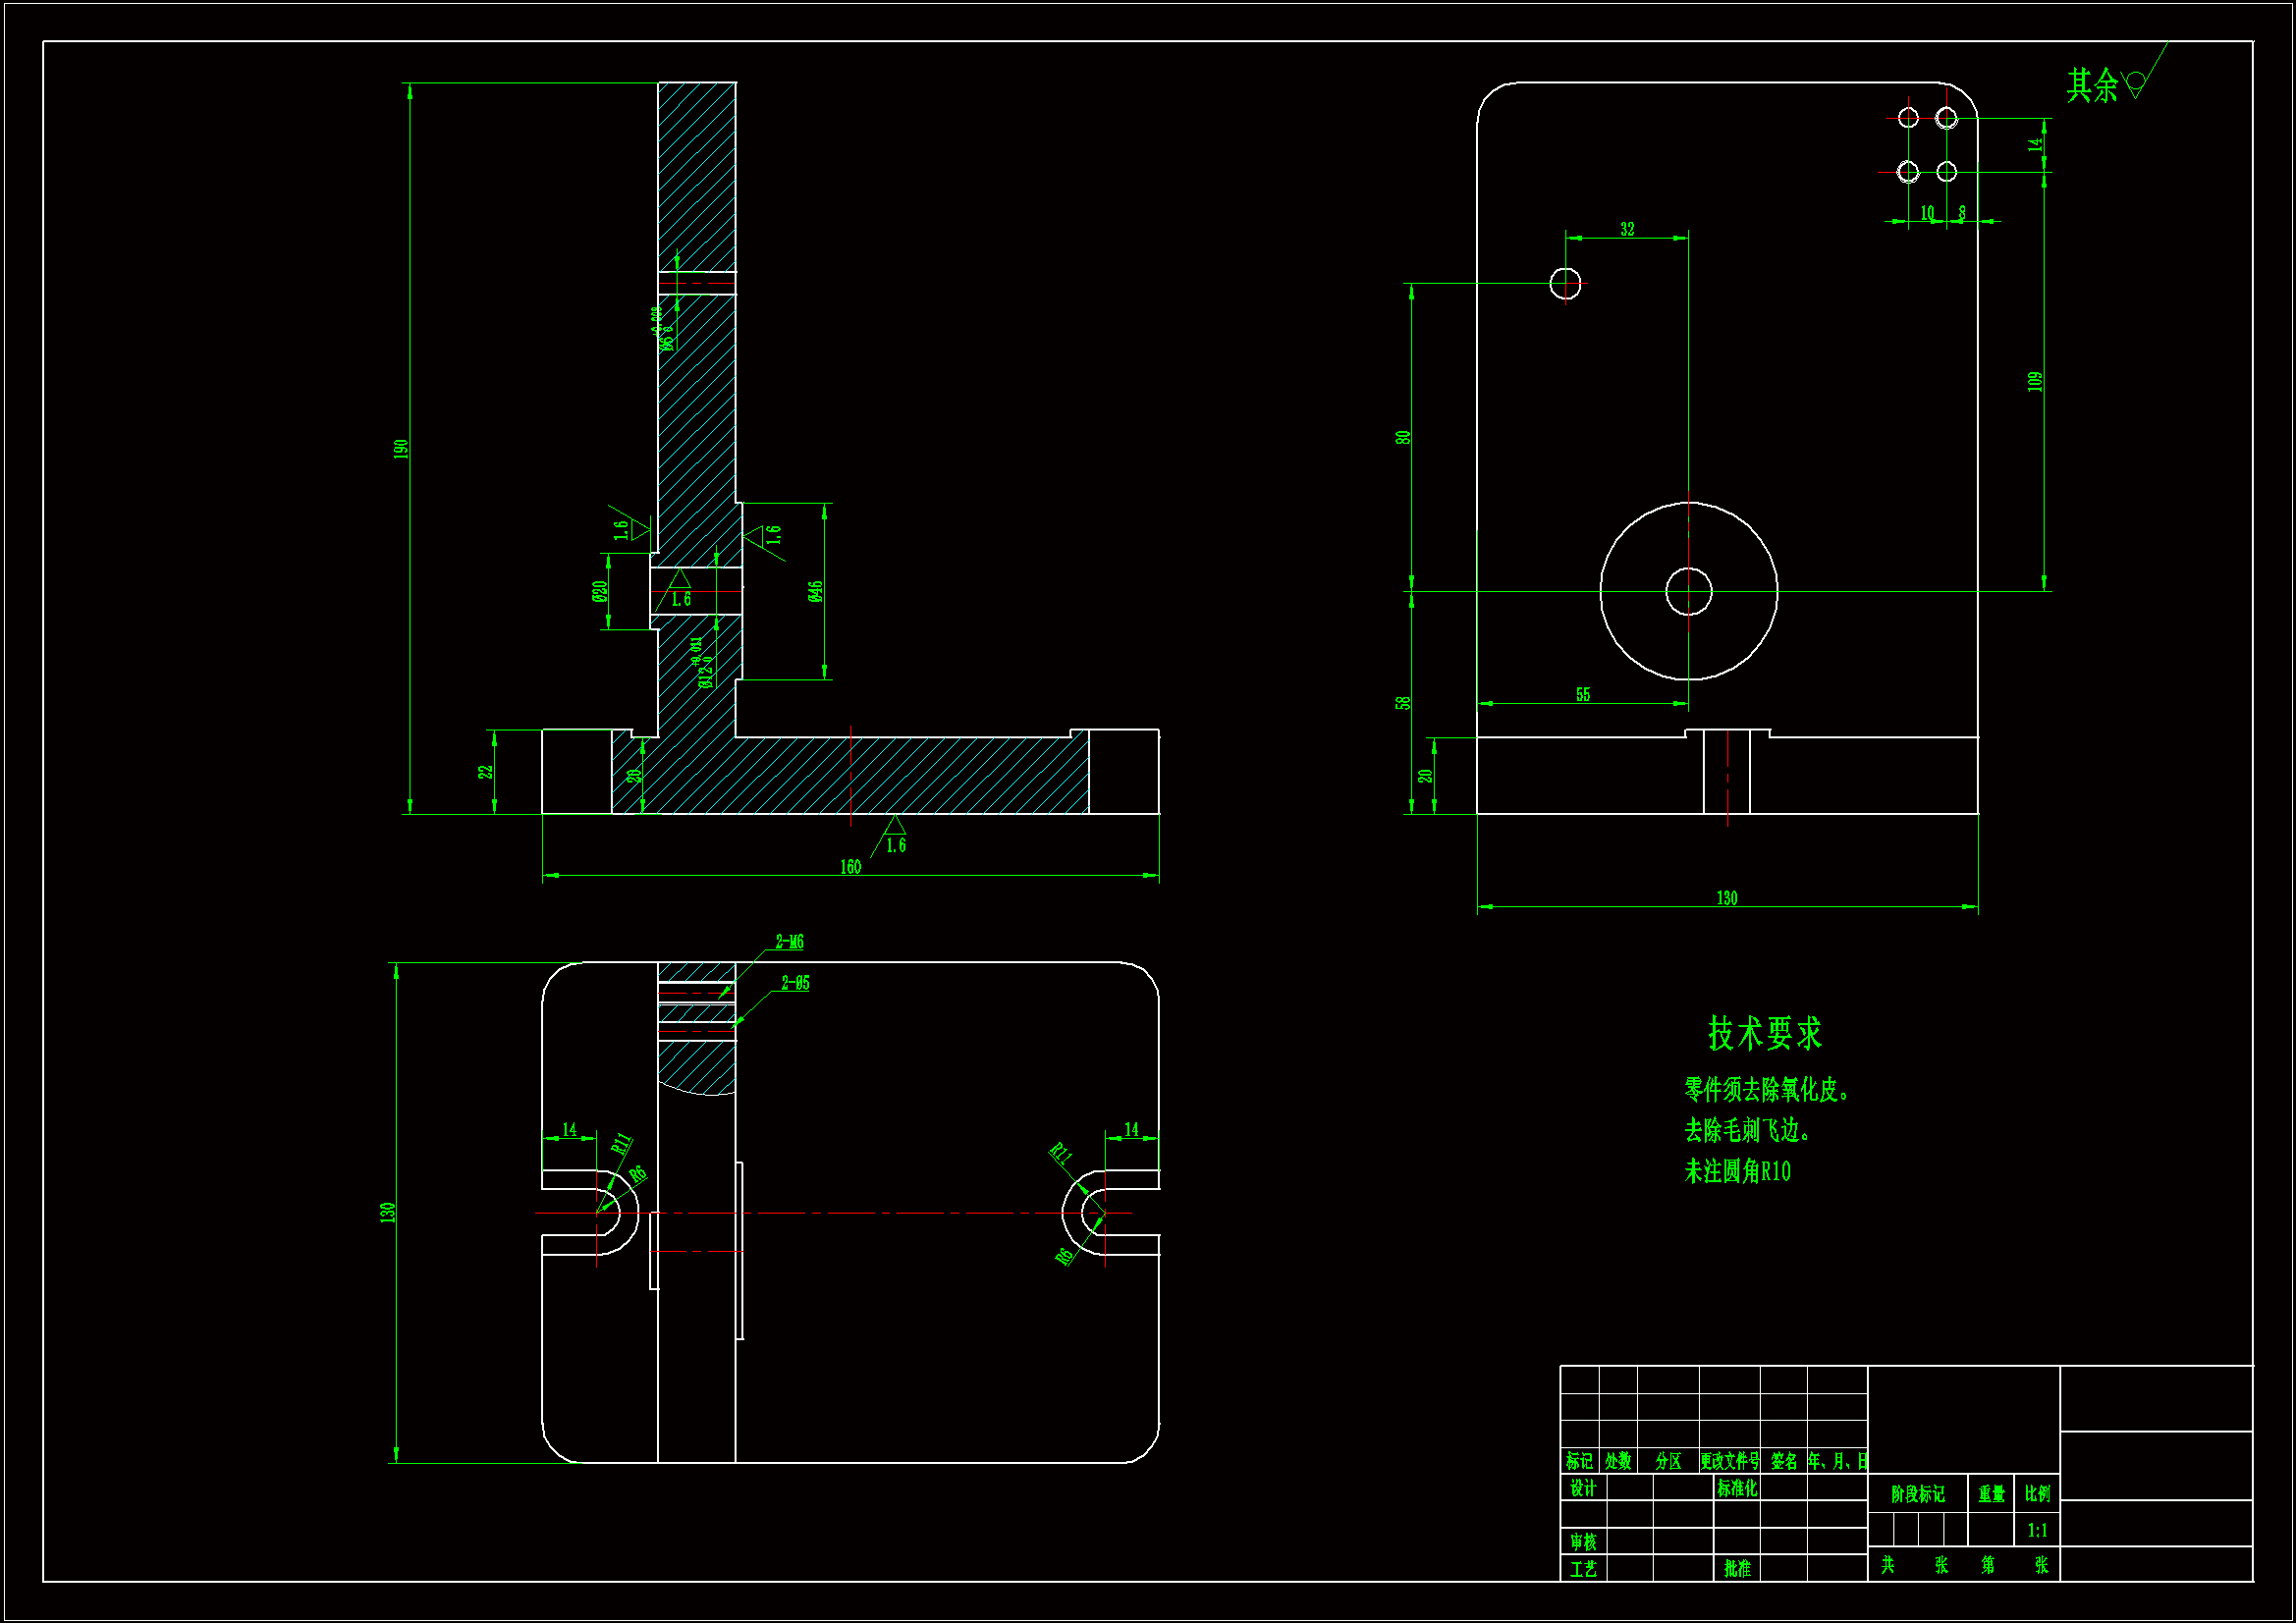Select the top-right hole of the four-hole pattern
Screen dimensions: 2296x1623
1945,118
